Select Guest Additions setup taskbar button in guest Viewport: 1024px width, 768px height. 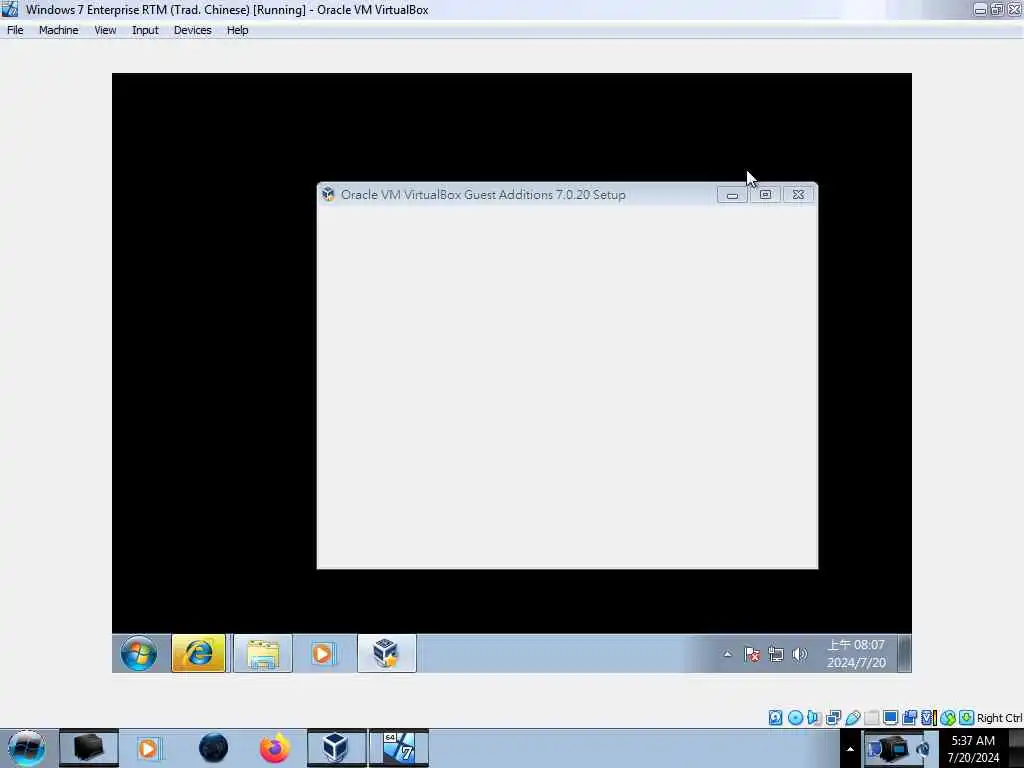click(386, 653)
